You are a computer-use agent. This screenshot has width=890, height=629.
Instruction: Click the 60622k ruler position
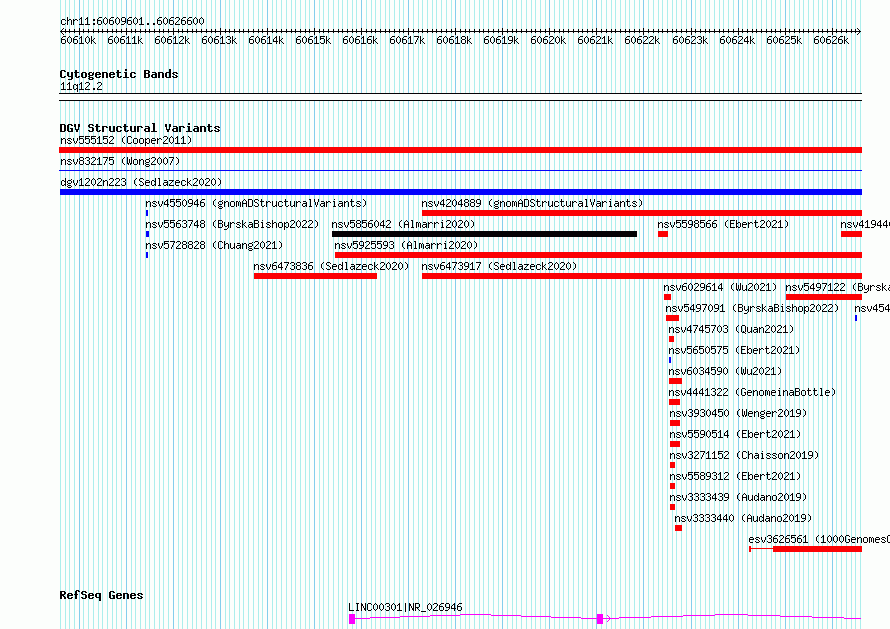click(x=643, y=40)
